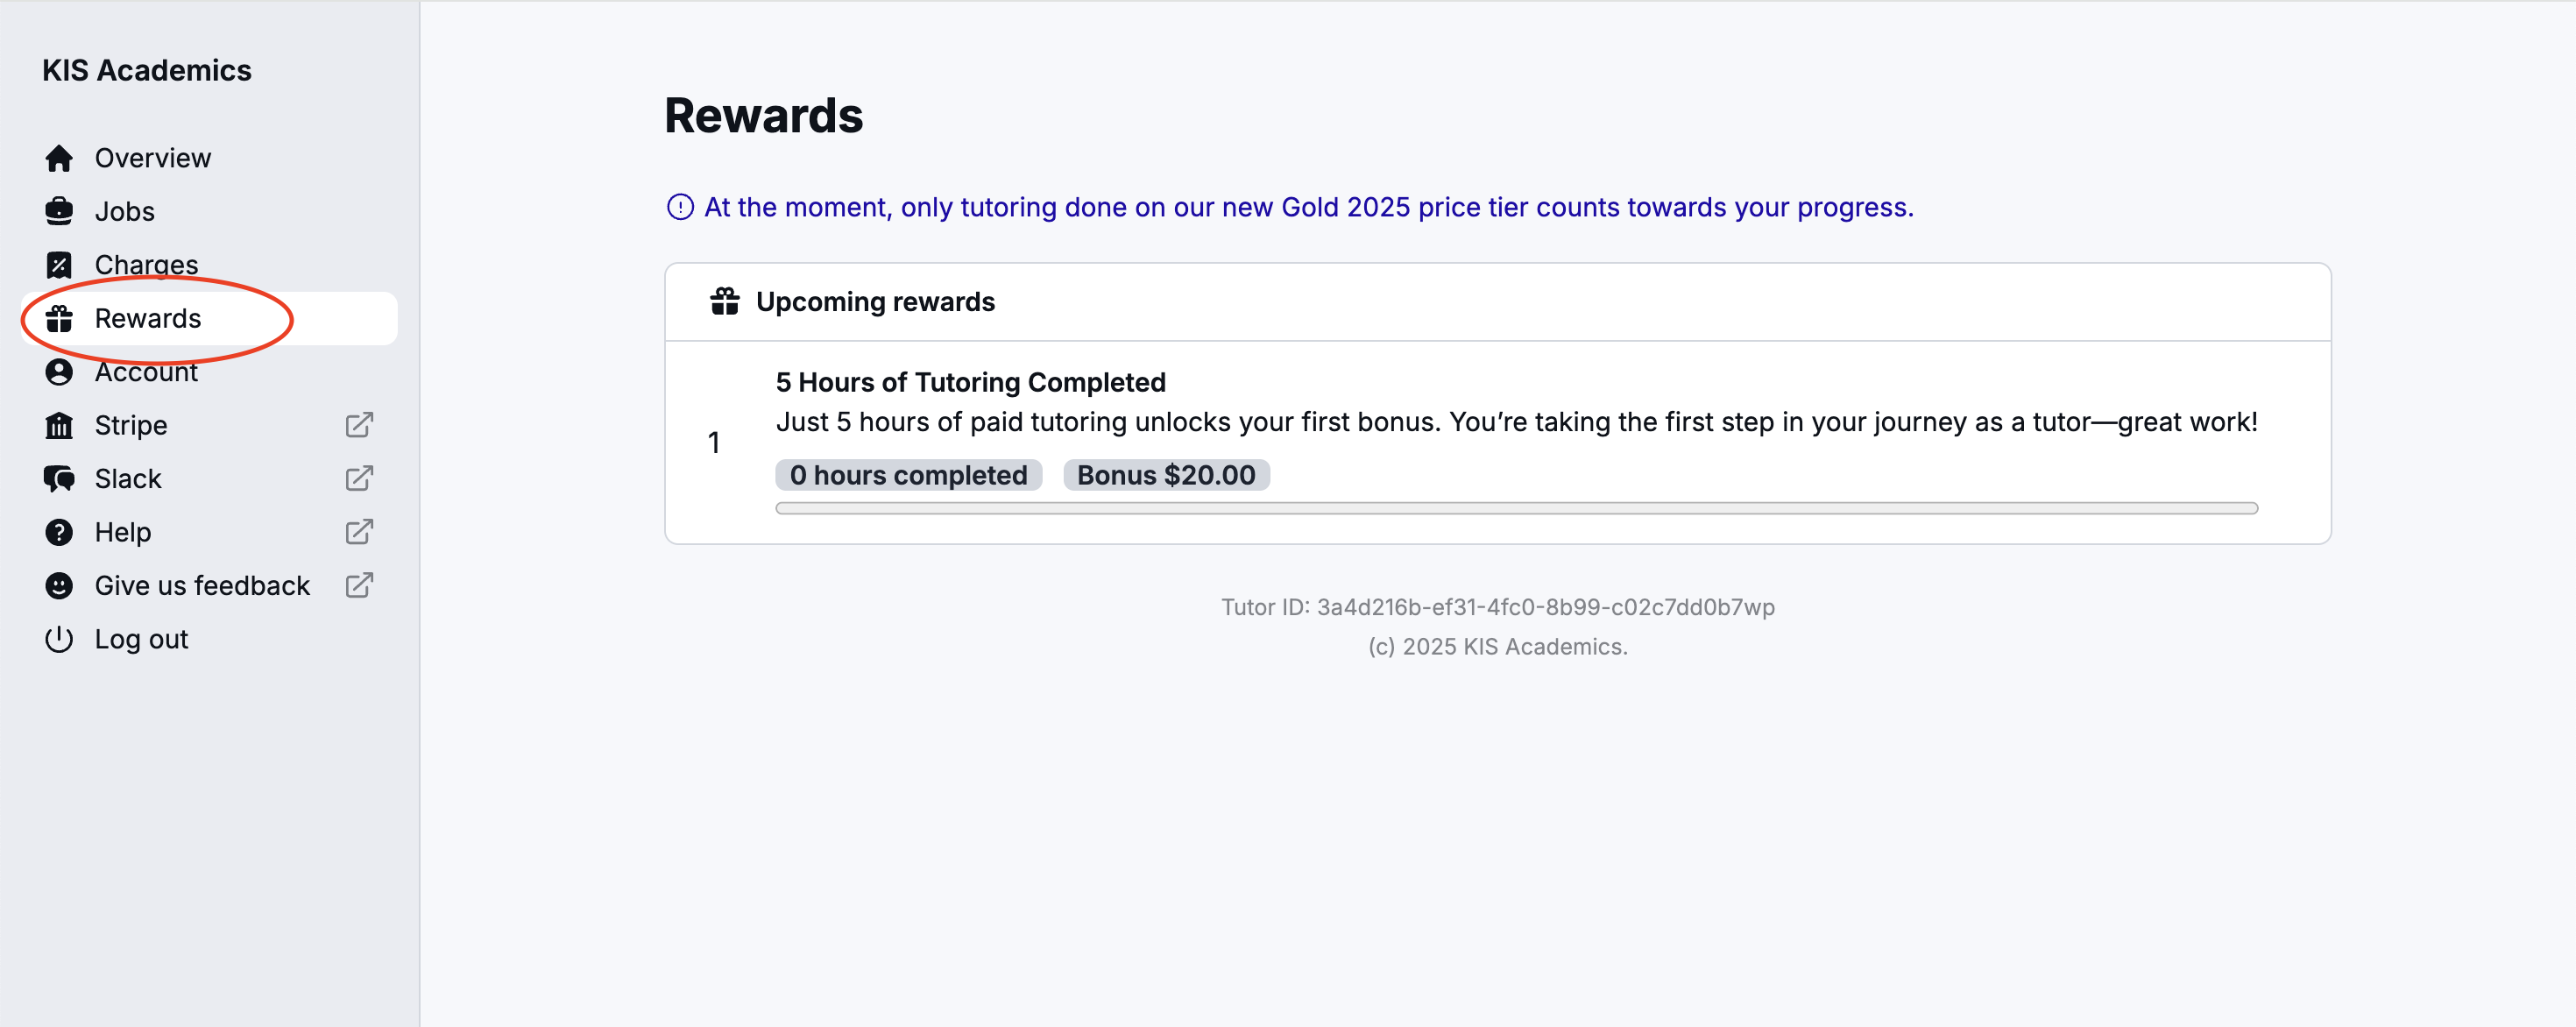This screenshot has height=1027, width=2576.
Task: Click the gift icon next to Rewards
Action: click(59, 318)
